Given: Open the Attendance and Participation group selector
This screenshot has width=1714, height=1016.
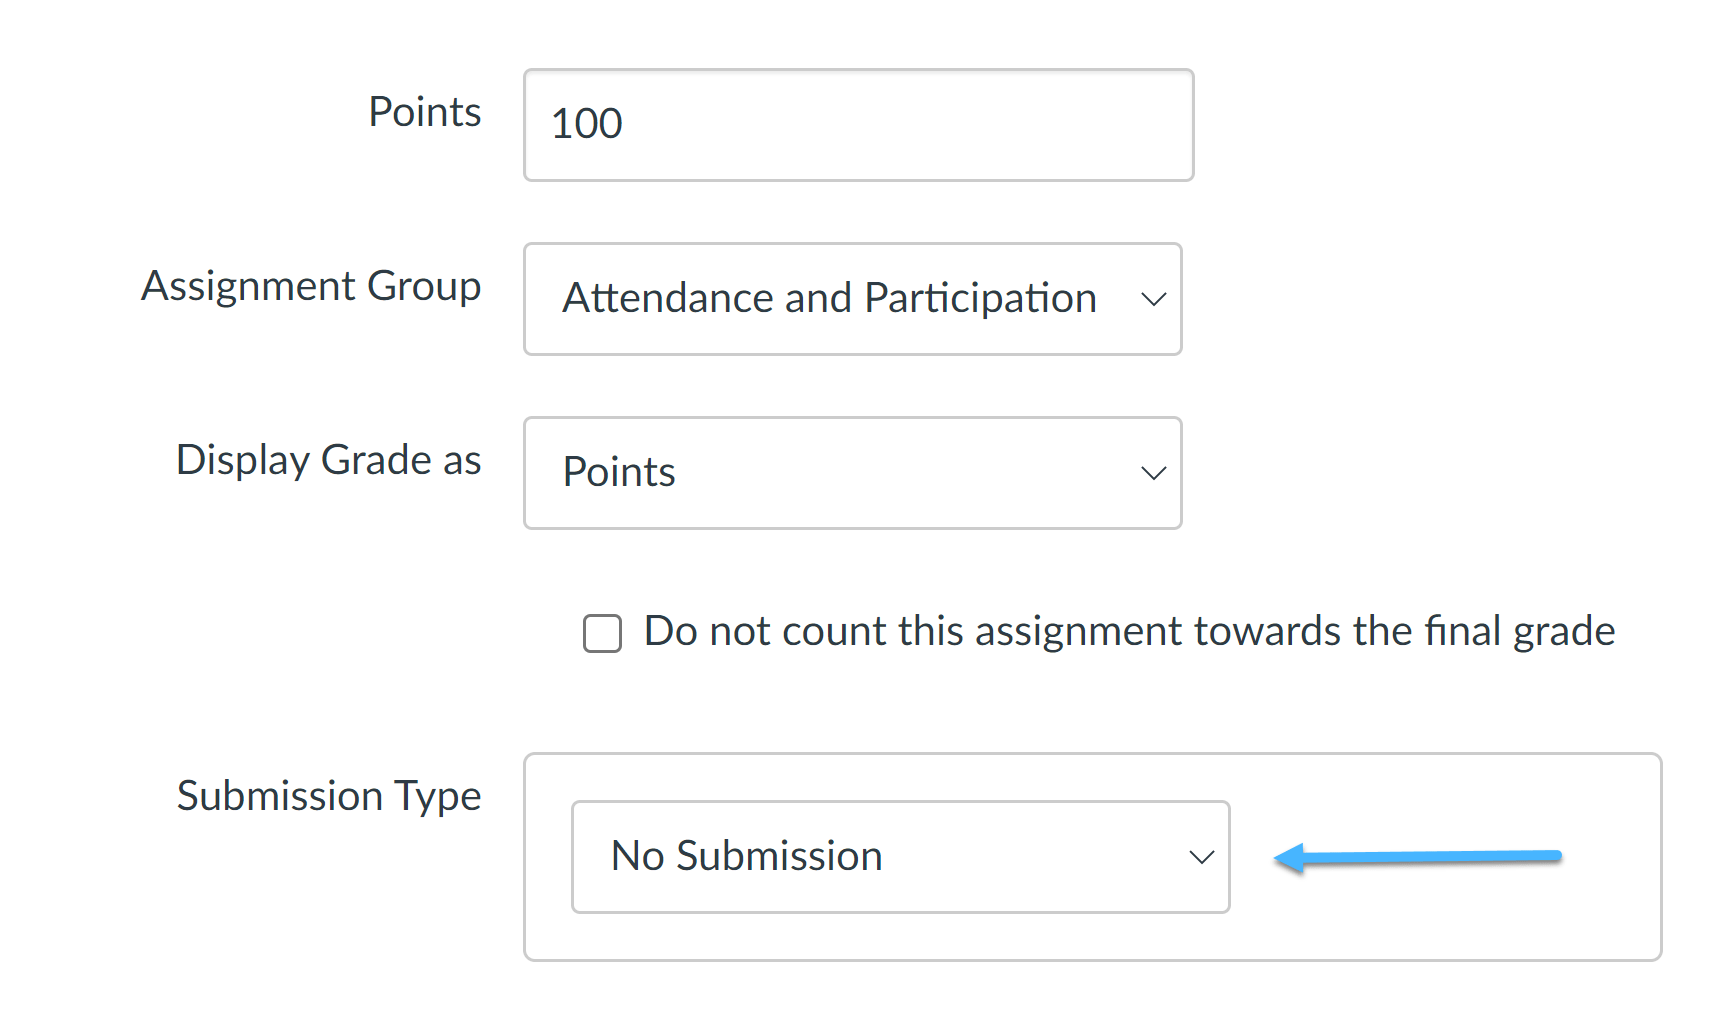Looking at the screenshot, I should click(x=852, y=298).
